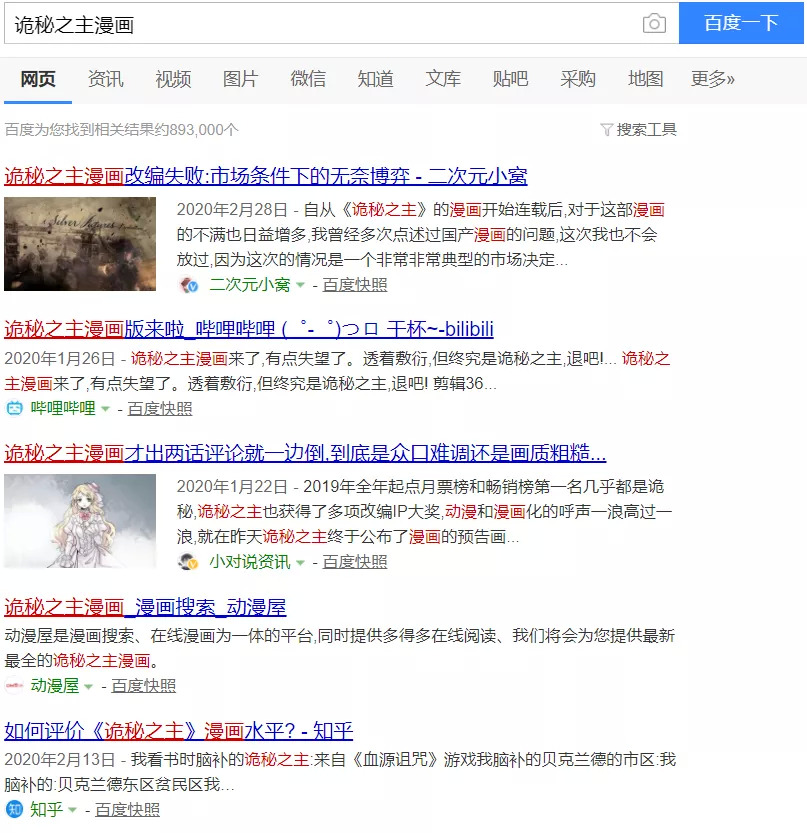This screenshot has width=807, height=833.
Task: Open the bilibili 诡秘之主漫画版来啦 result
Action: [x=249, y=329]
